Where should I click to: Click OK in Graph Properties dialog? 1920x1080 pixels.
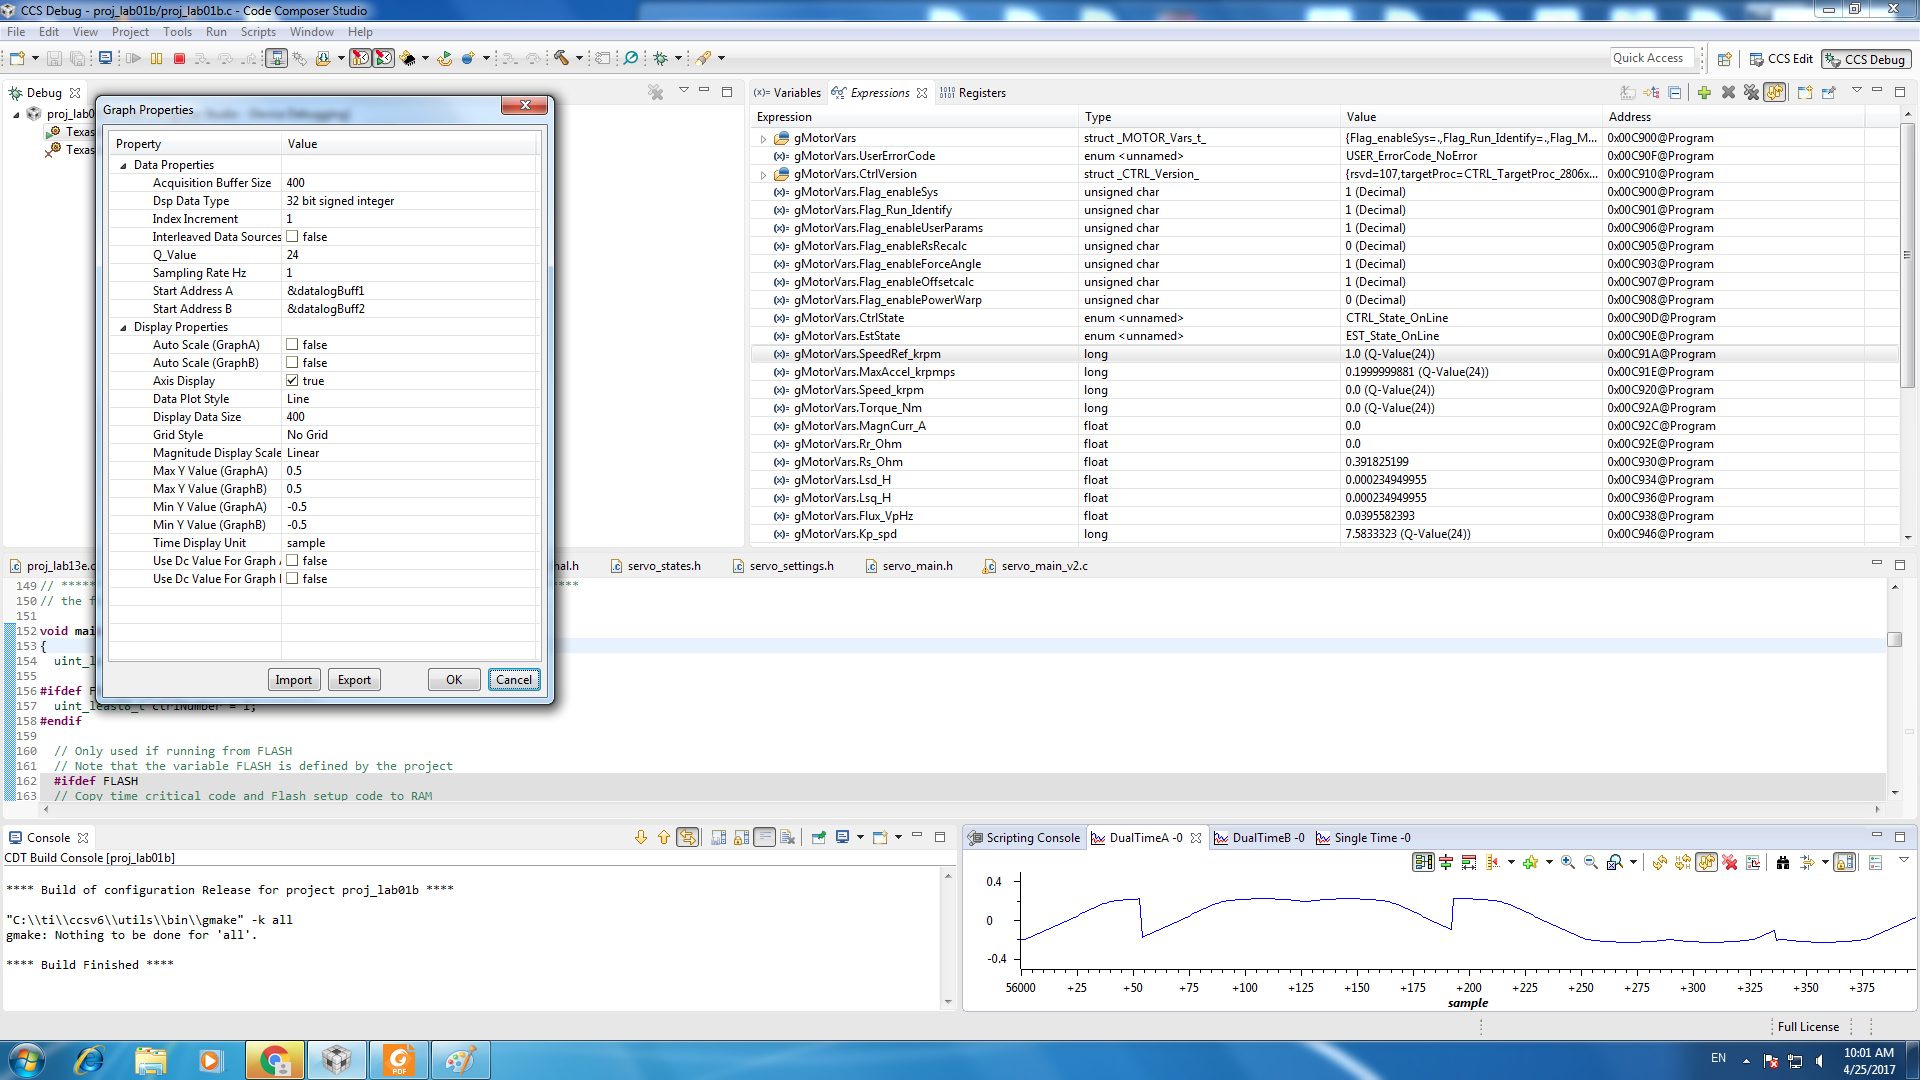tap(454, 680)
